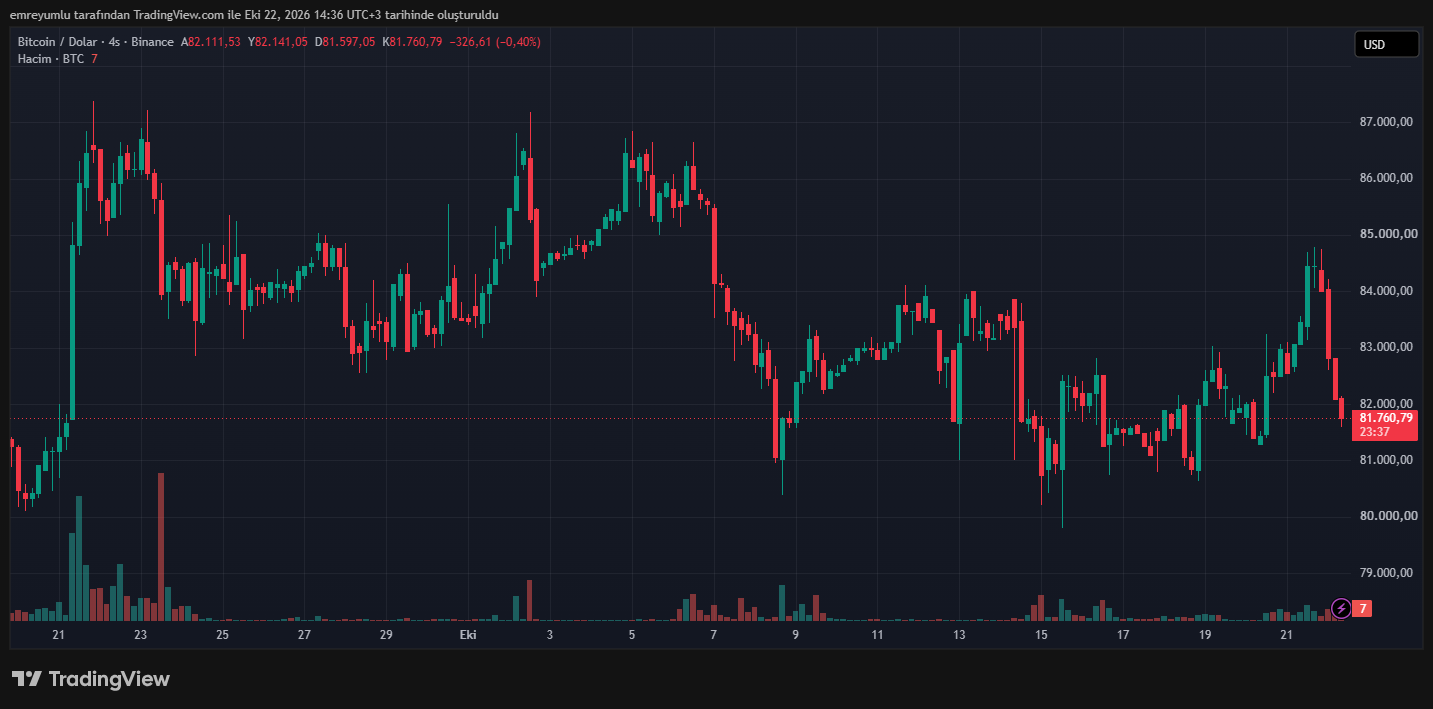Click the 23 date label on time axis
1433x709 pixels.
pyautogui.click(x=140, y=635)
